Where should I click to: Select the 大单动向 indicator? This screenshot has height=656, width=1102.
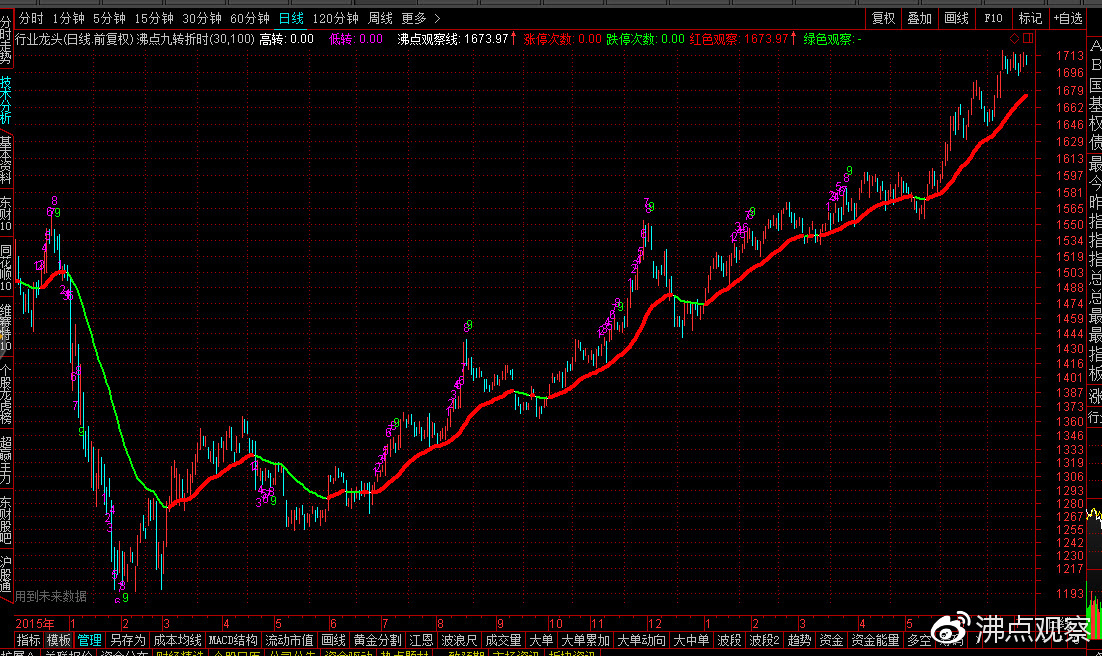(642, 641)
